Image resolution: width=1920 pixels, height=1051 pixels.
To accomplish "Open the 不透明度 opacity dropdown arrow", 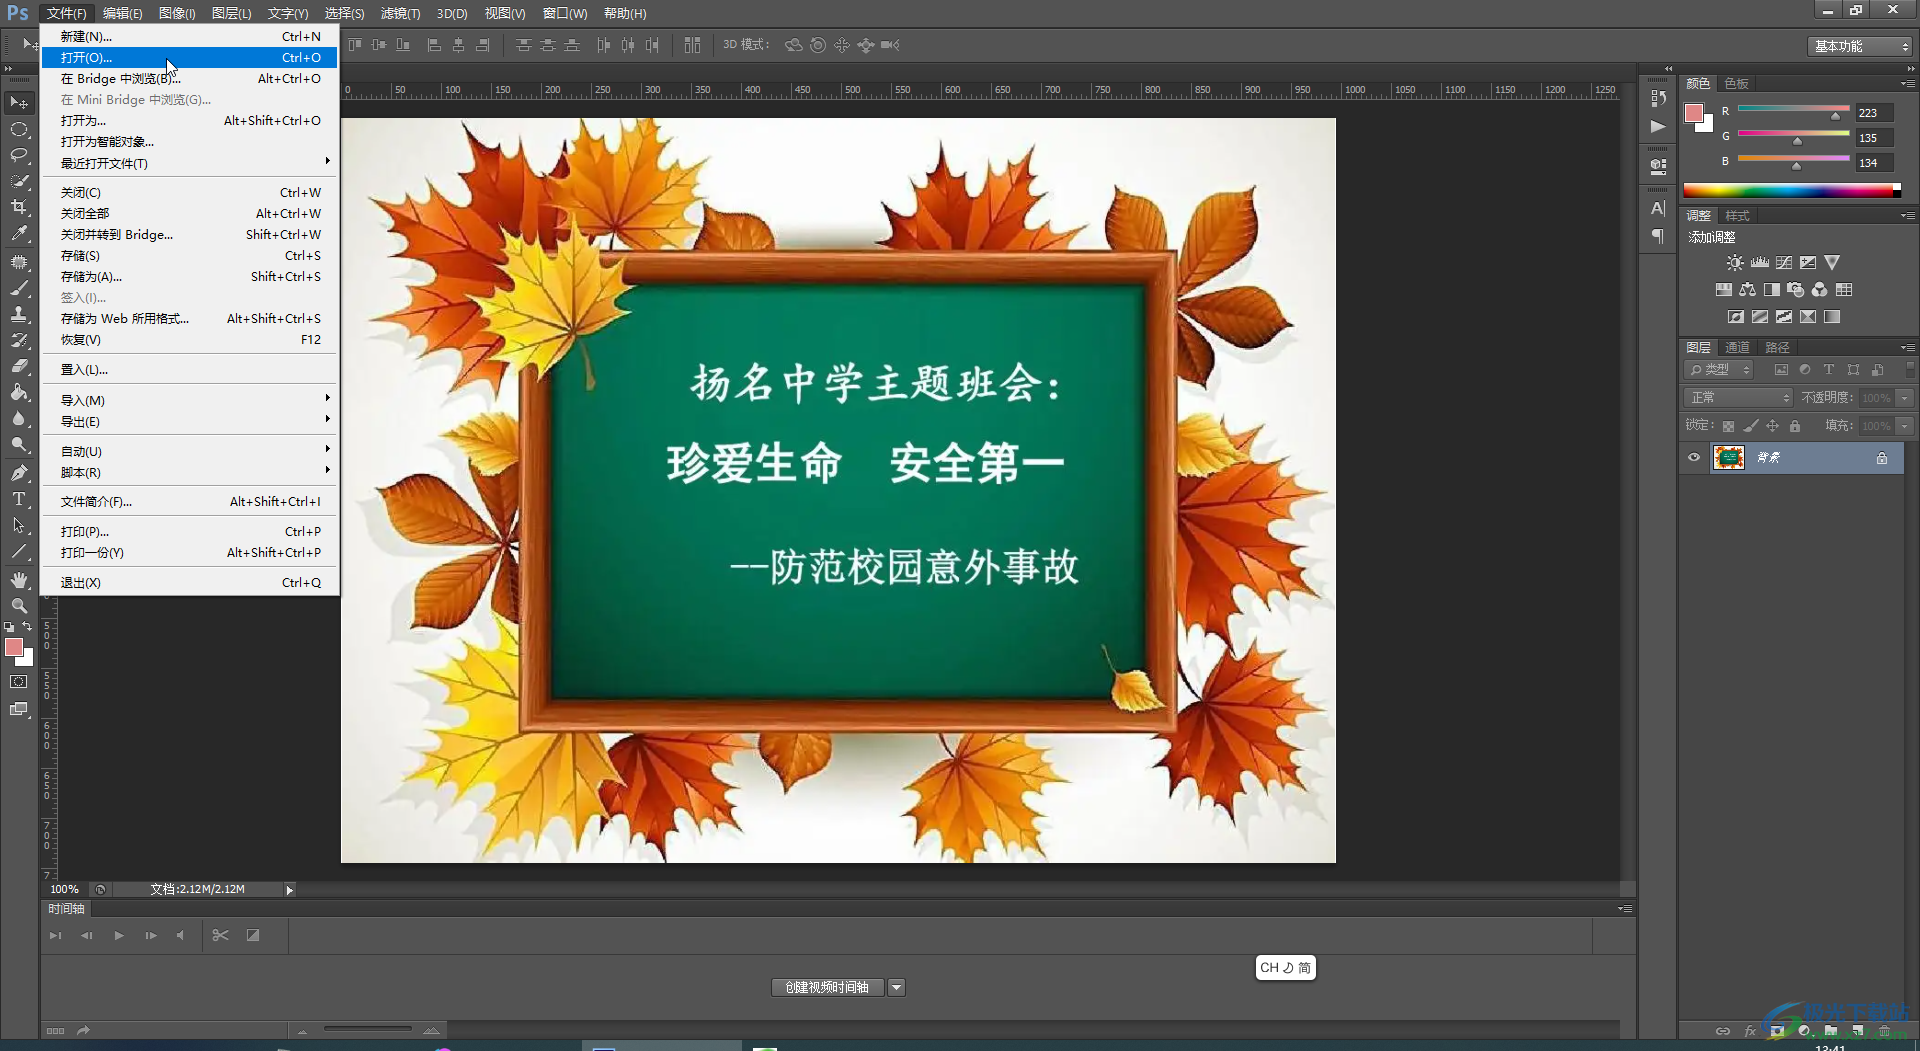I will tap(1905, 398).
